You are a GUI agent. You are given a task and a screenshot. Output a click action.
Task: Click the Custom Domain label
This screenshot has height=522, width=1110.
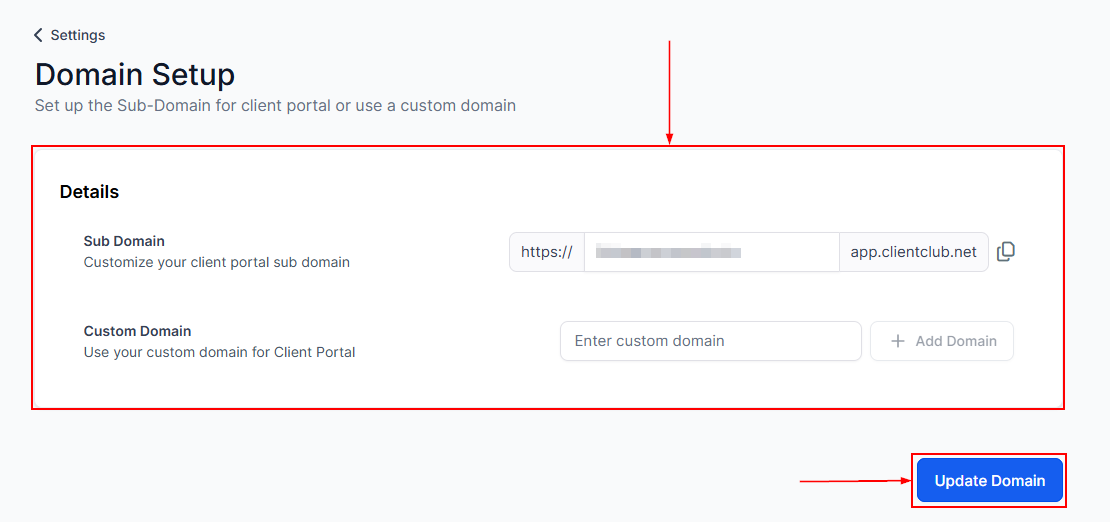[137, 331]
